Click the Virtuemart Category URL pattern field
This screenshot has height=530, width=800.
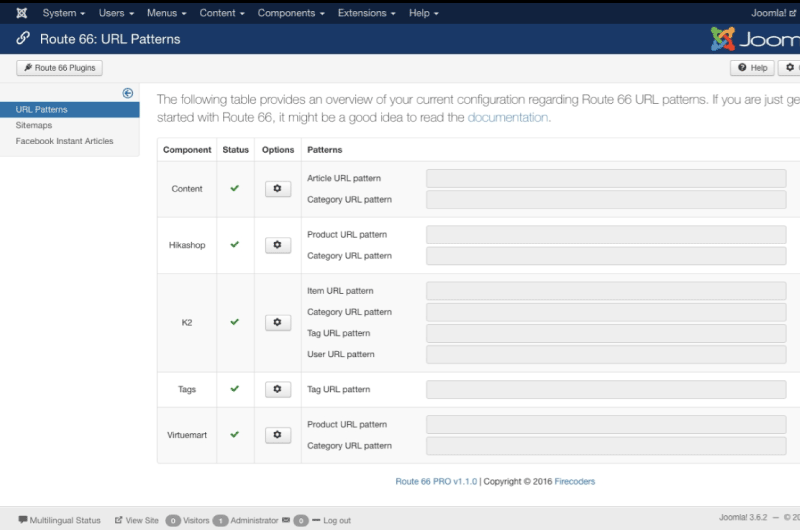606,446
